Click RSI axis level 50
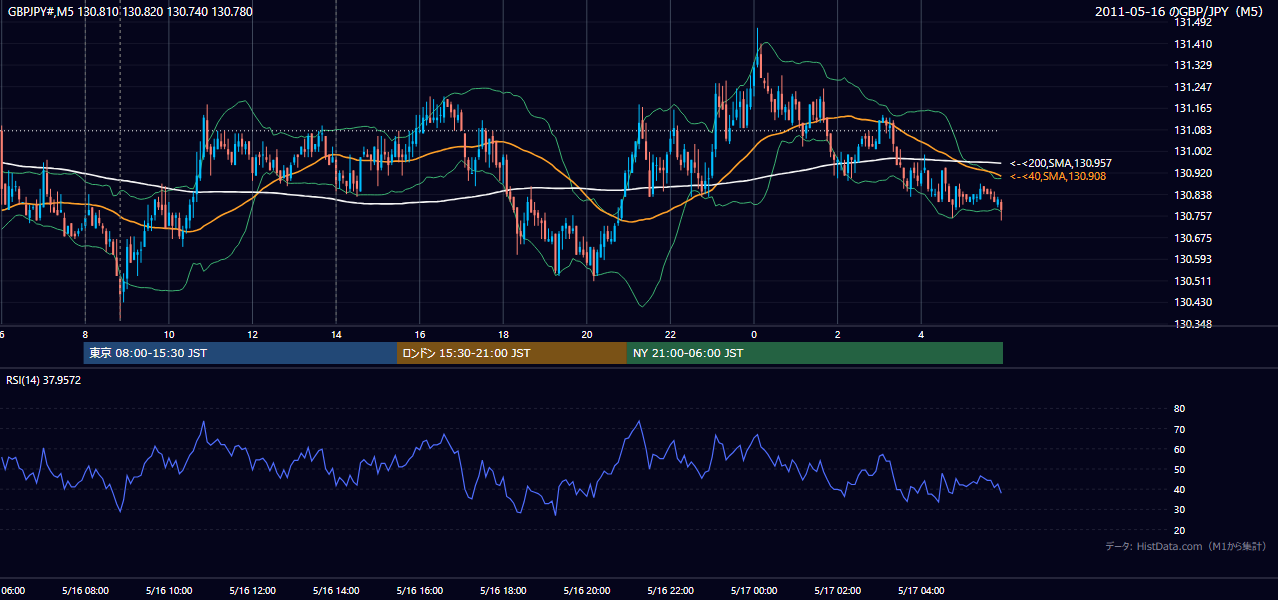Screen dimensions: 1278x600 [1180, 469]
